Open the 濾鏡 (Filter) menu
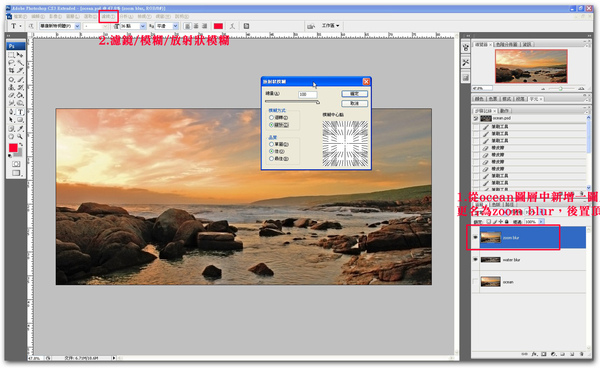This screenshot has width=600, height=368. pos(108,16)
